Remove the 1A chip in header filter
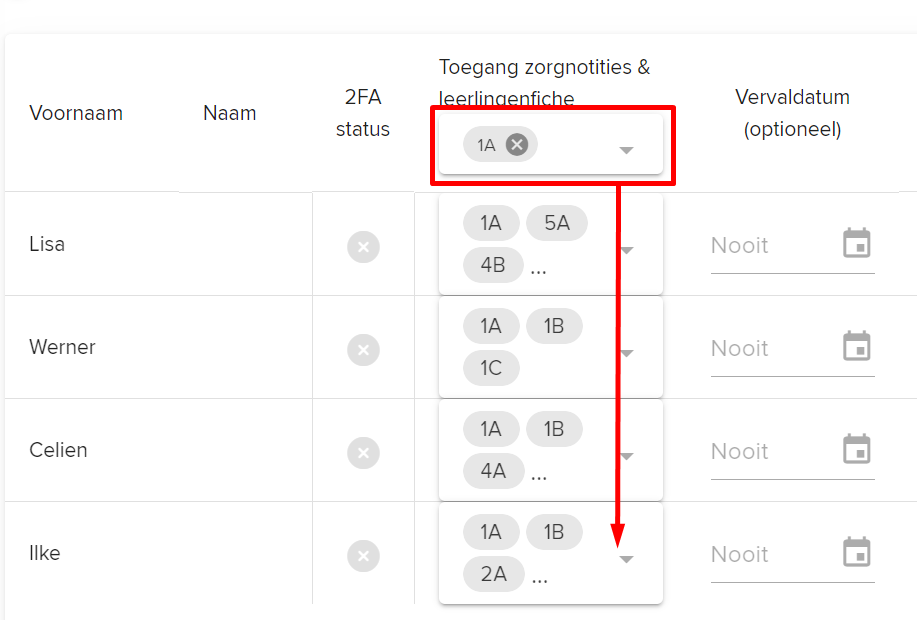This screenshot has width=917, height=620. 517,144
